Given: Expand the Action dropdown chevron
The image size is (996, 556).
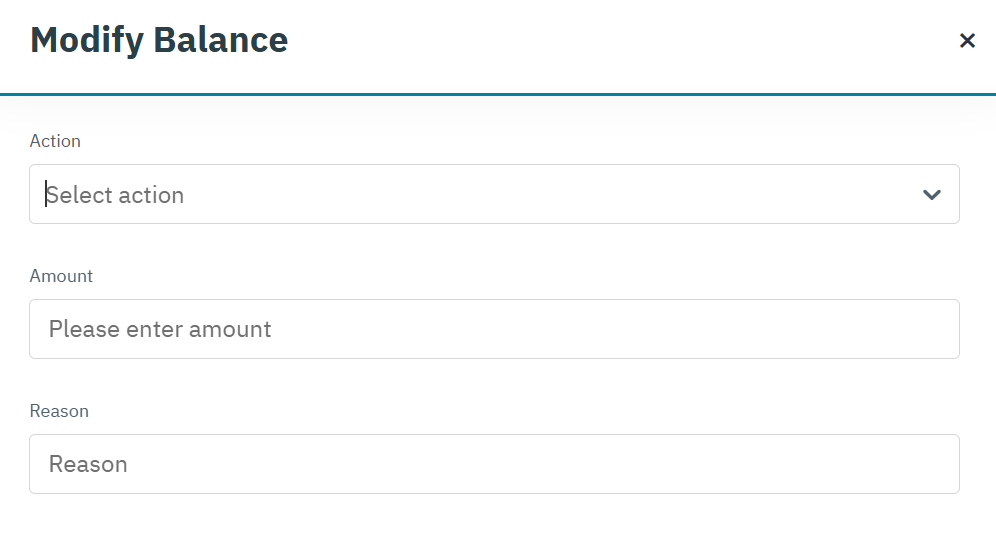Looking at the screenshot, I should click(932, 194).
